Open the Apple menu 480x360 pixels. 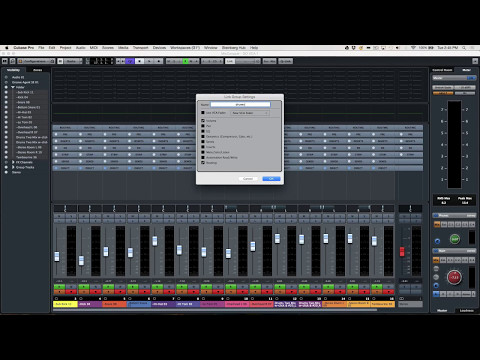coord(6,48)
